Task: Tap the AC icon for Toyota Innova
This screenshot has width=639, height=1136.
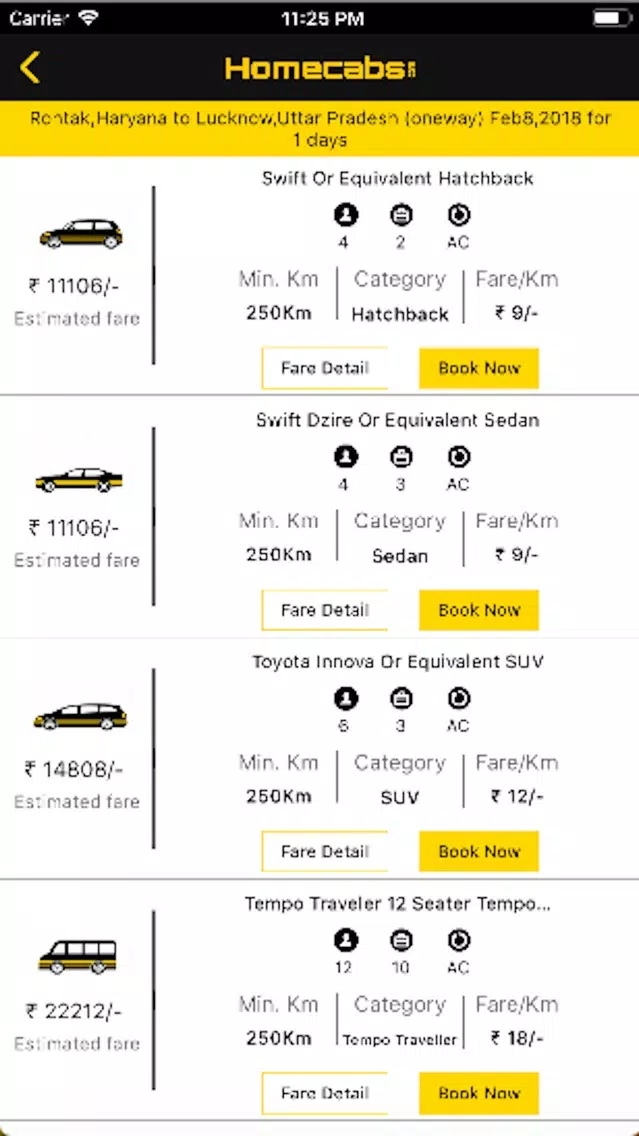Action: pos(459,698)
